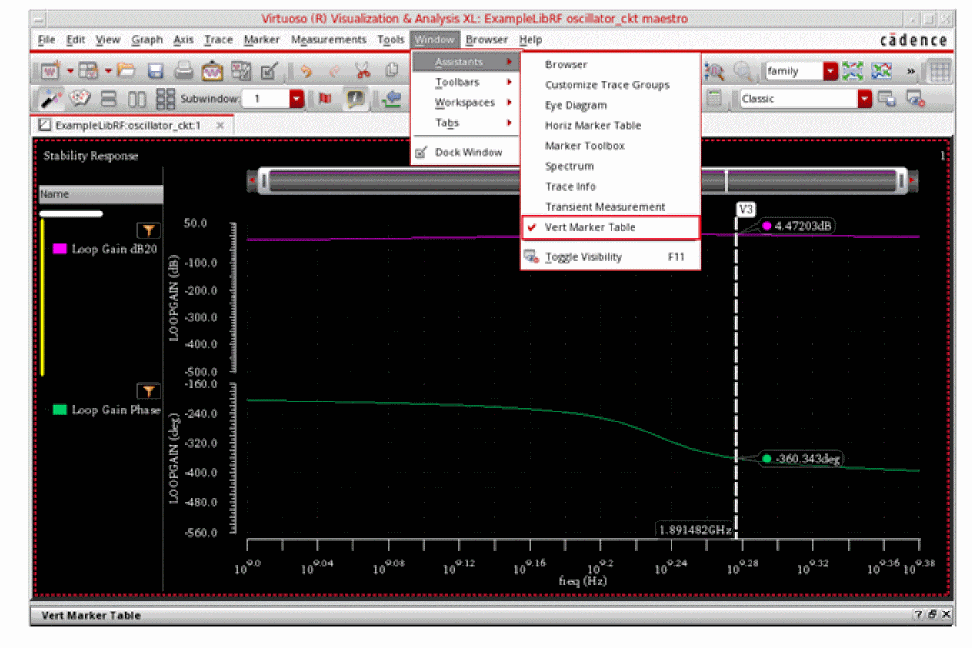Open the Classic workspace dropdown
Image resolution: width=972 pixels, height=648 pixels.
[x=865, y=99]
